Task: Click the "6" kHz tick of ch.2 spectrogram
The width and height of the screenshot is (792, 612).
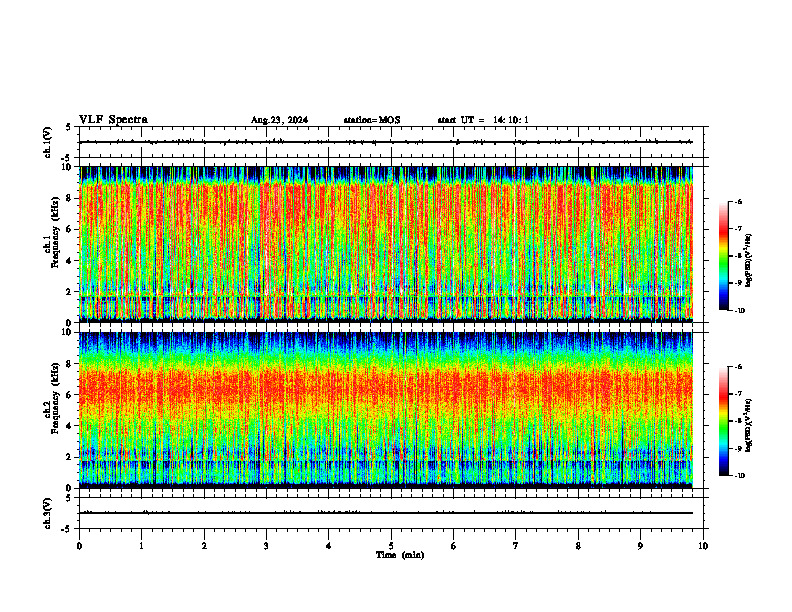Action: tap(69, 395)
